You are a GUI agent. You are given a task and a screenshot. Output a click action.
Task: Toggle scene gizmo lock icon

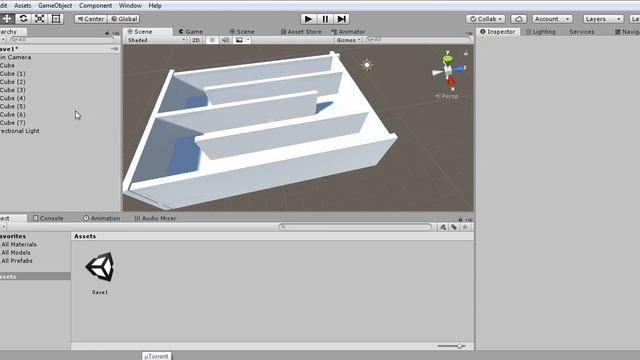(x=466, y=53)
